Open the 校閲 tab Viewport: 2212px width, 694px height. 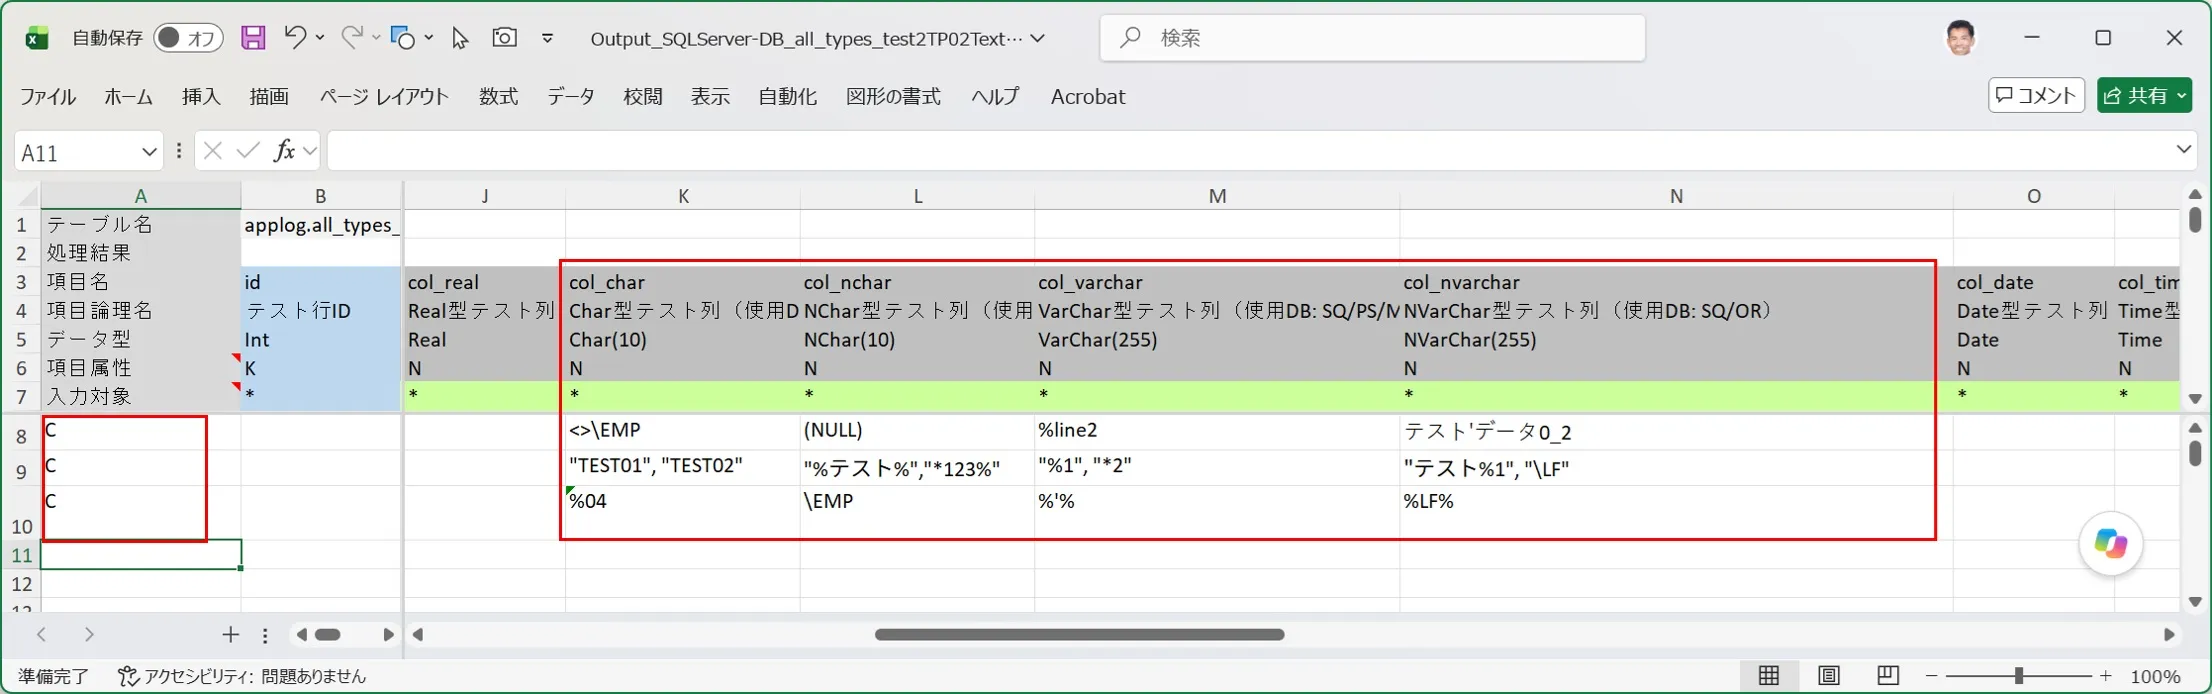[x=643, y=97]
